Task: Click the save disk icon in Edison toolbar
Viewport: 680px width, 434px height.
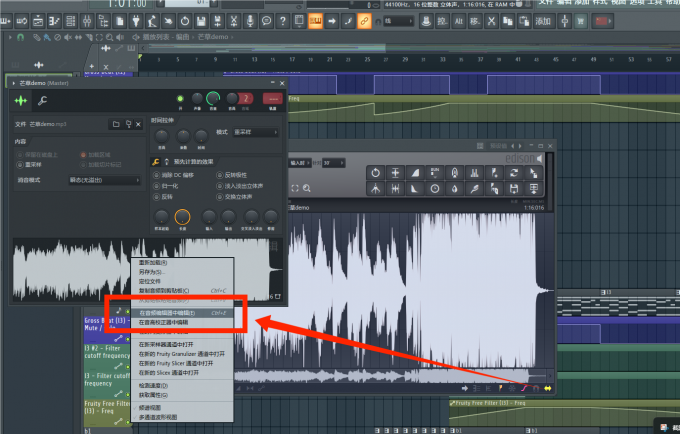Action: 513,188
